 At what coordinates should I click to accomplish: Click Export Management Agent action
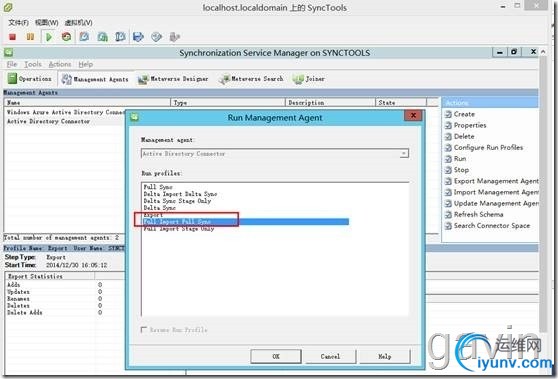tap(496, 181)
